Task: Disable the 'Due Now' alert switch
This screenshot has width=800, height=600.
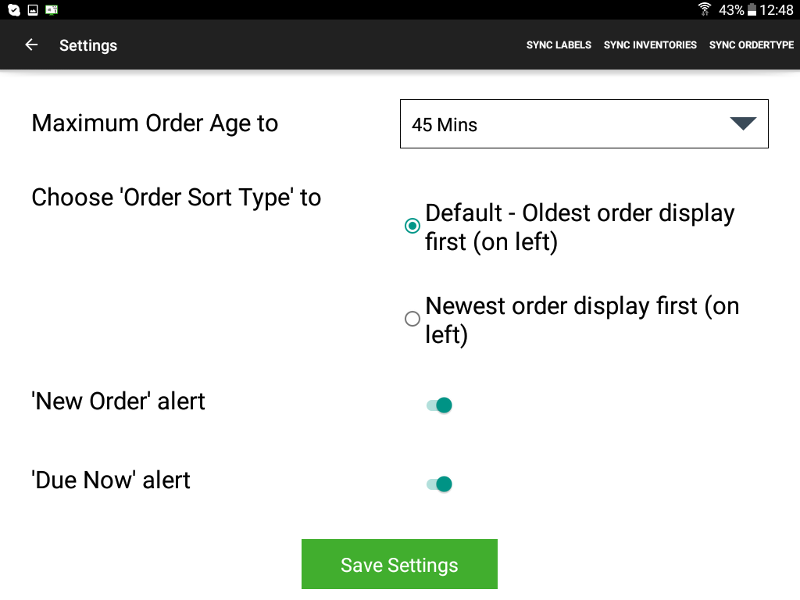Action: coord(439,484)
